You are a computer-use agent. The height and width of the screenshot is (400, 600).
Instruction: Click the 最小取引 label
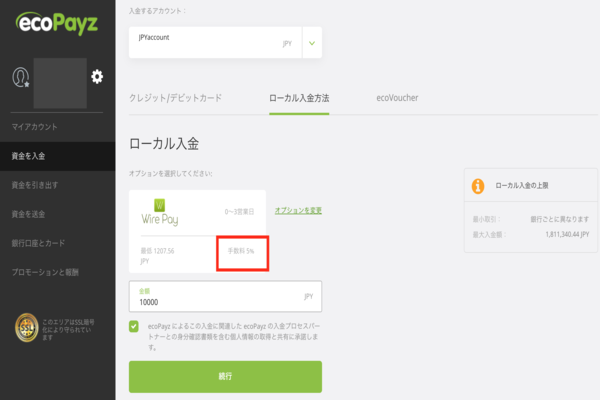point(486,219)
